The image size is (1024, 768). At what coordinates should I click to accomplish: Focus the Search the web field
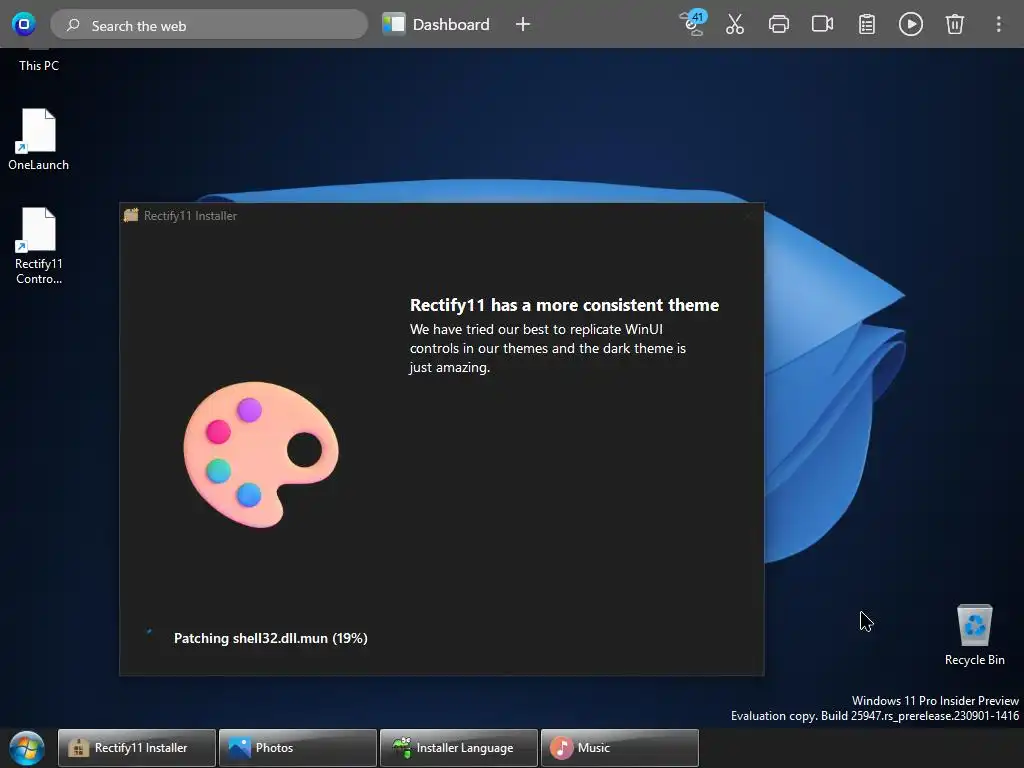[x=209, y=25]
